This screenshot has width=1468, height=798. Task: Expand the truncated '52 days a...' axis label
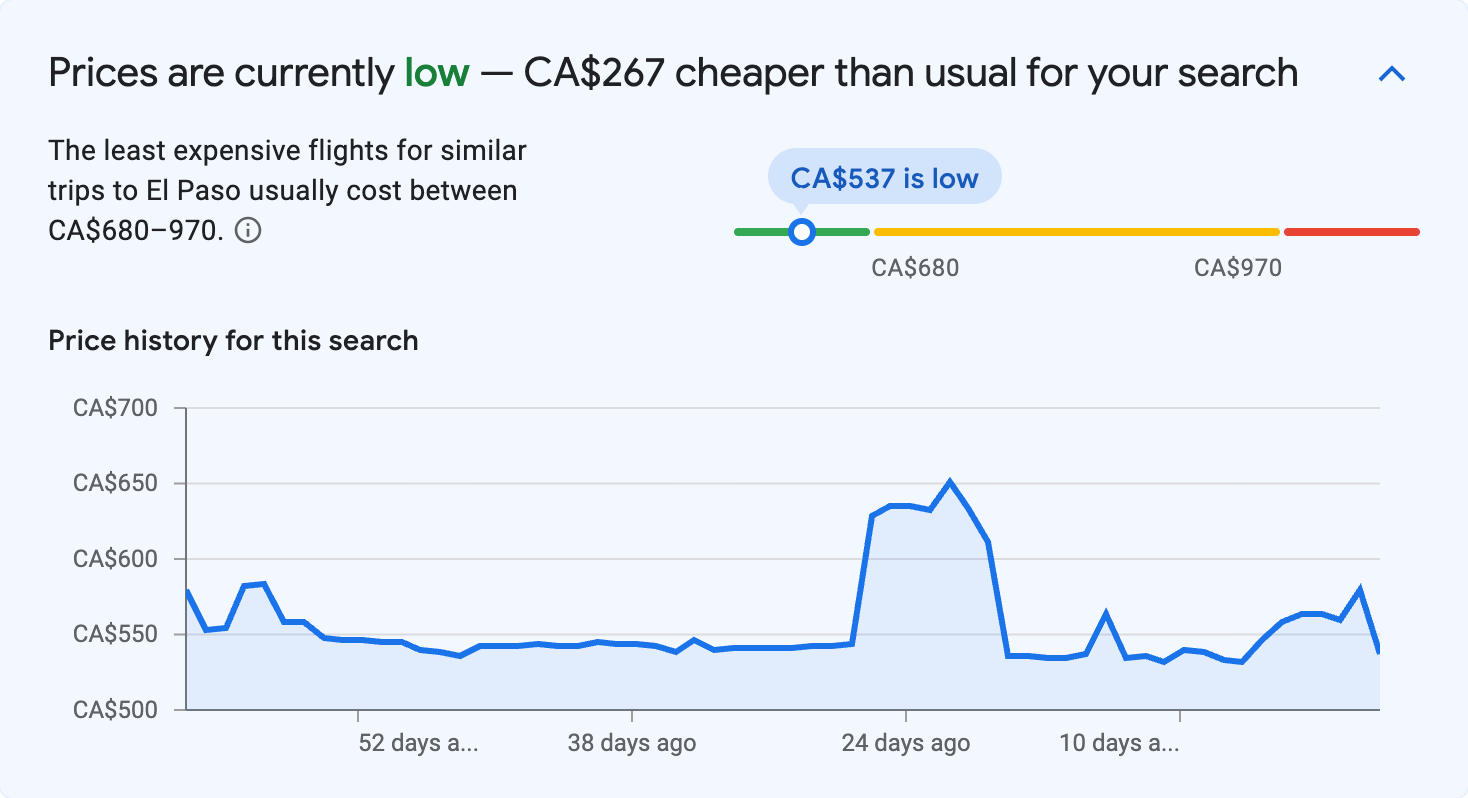tap(418, 744)
